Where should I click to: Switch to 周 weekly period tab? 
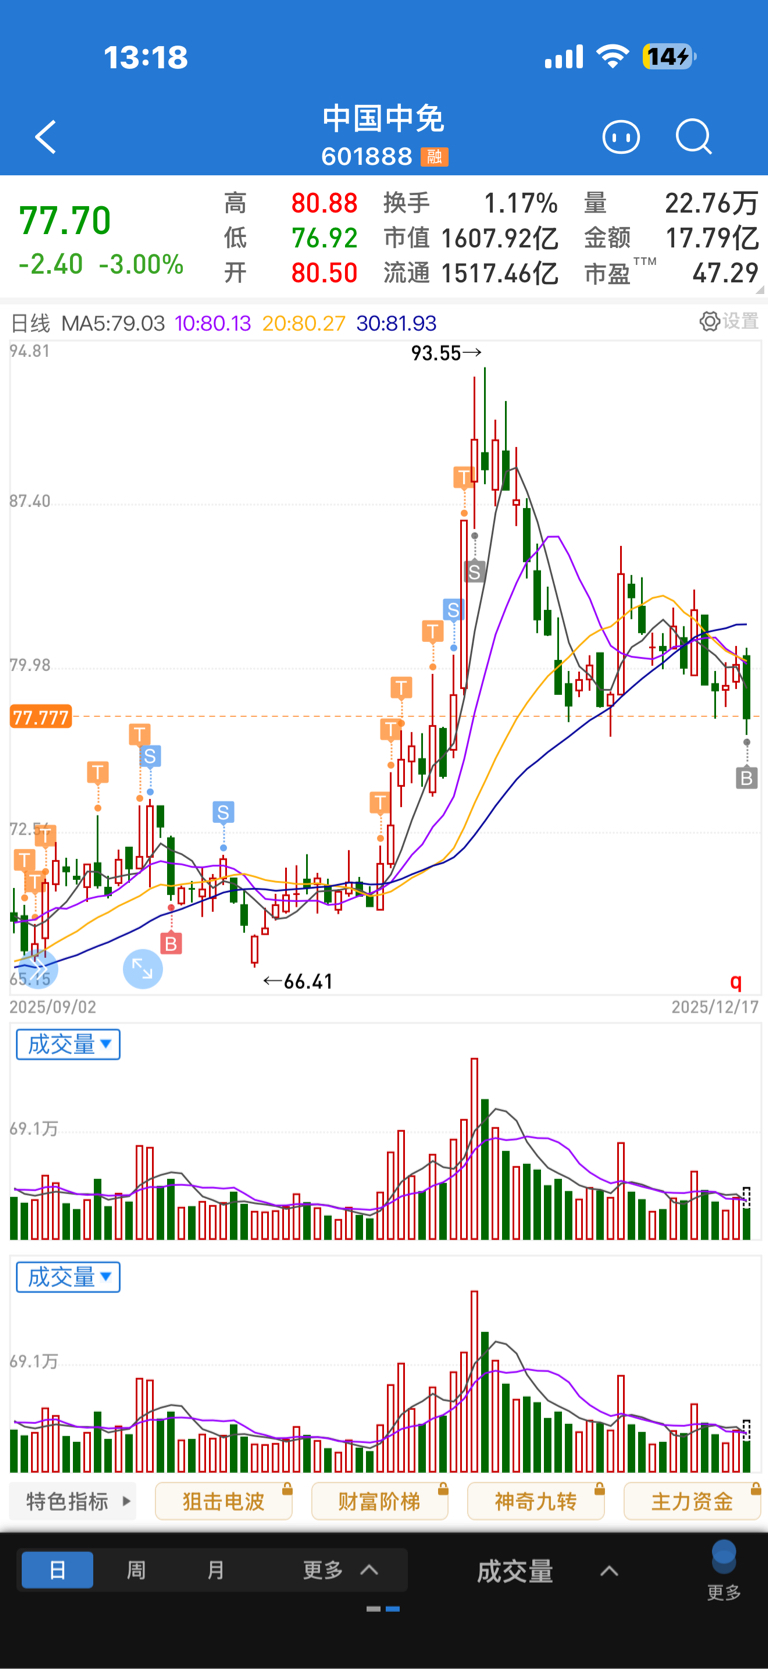(x=136, y=1570)
